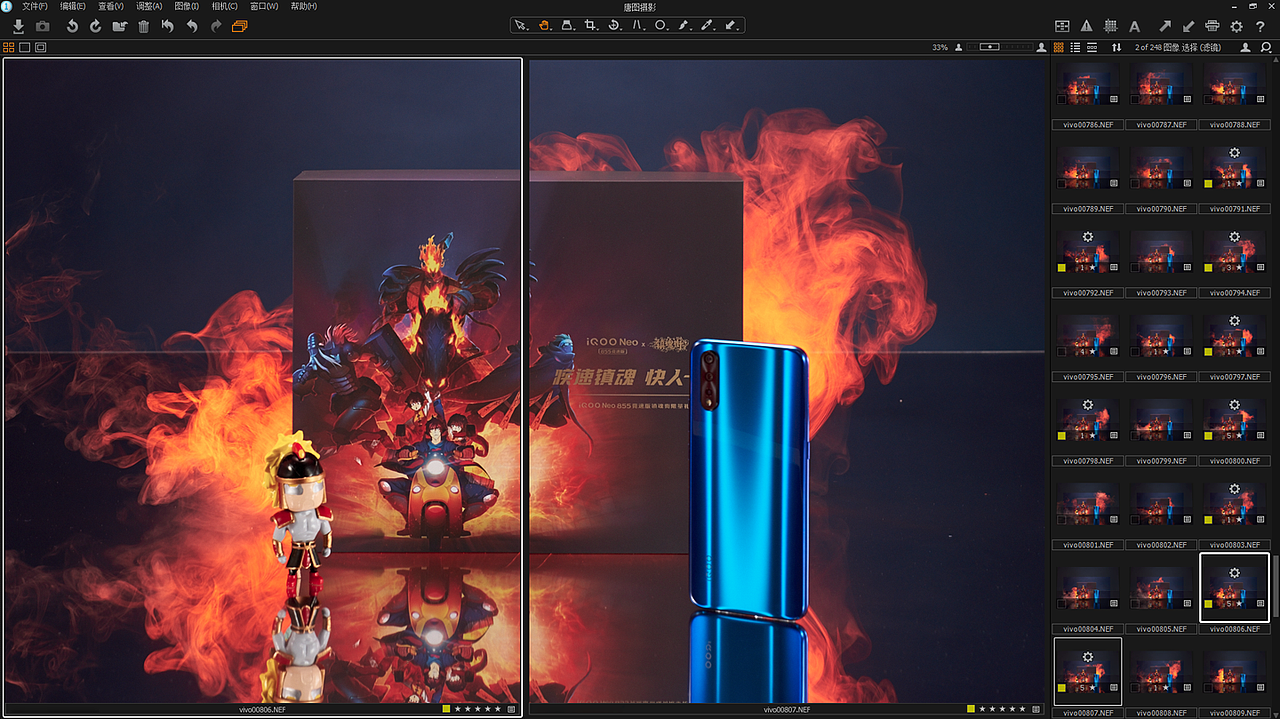Image resolution: width=1280 pixels, height=719 pixels.
Task: Click the camera Capture icon
Action: click(42, 26)
